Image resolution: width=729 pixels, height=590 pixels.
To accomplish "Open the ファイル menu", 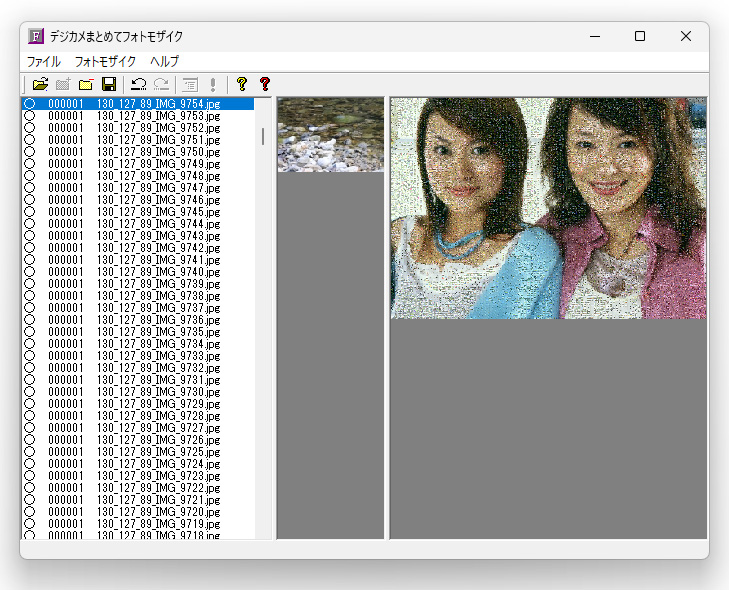I will pos(43,61).
